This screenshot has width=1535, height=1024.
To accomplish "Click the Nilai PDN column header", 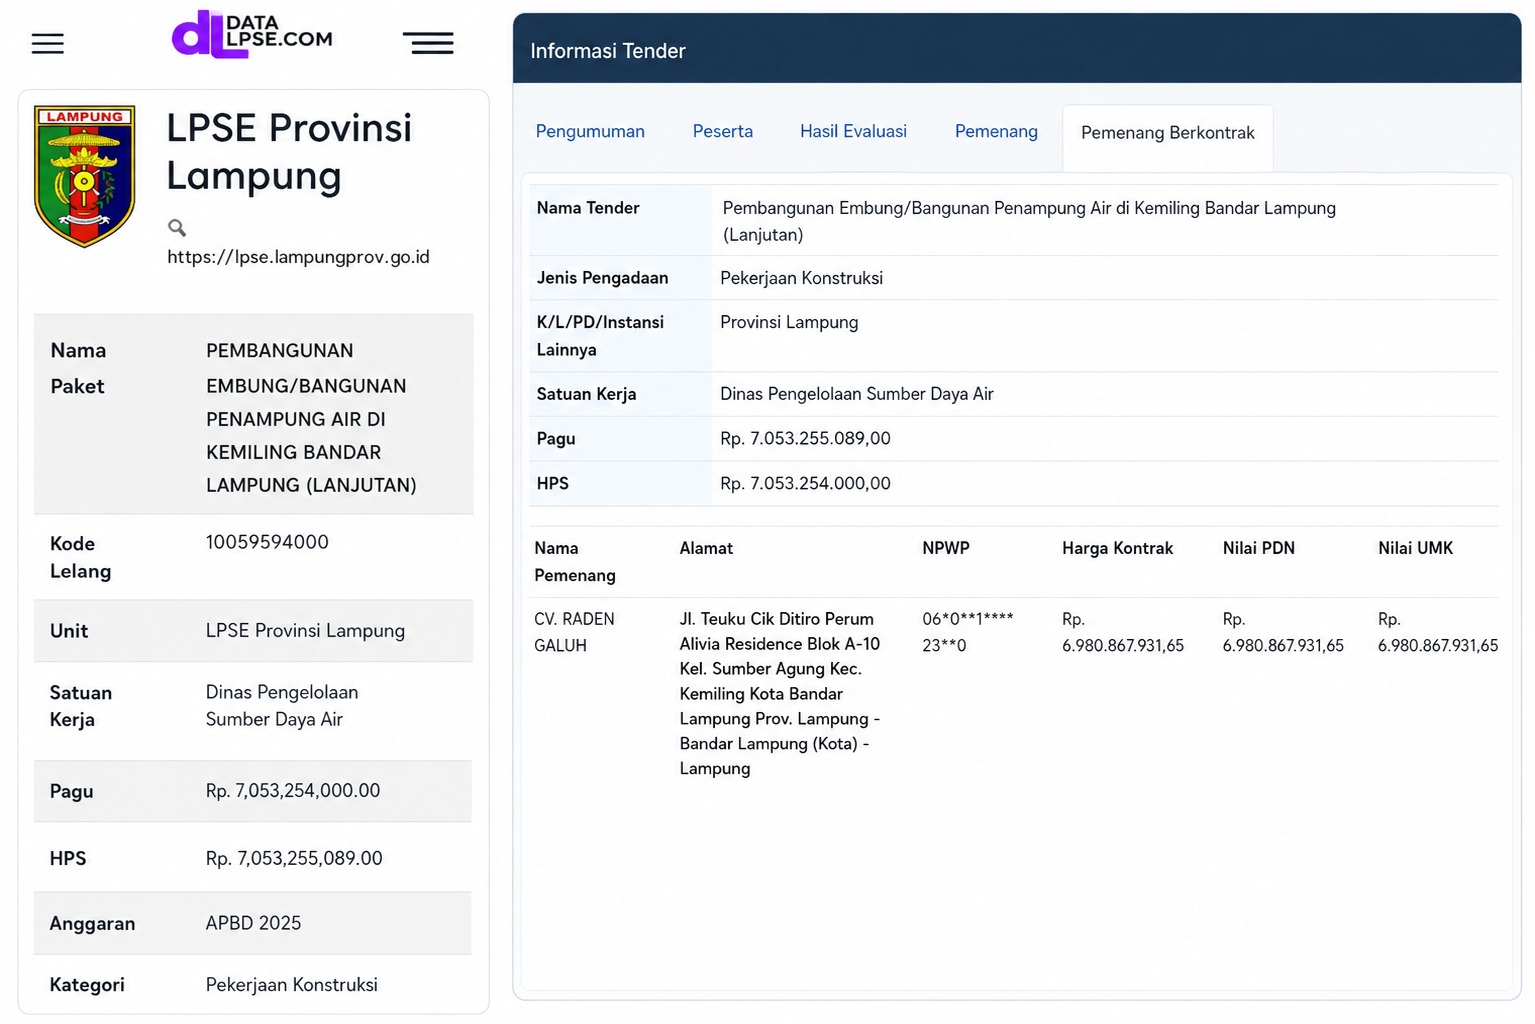I will pos(1258,548).
